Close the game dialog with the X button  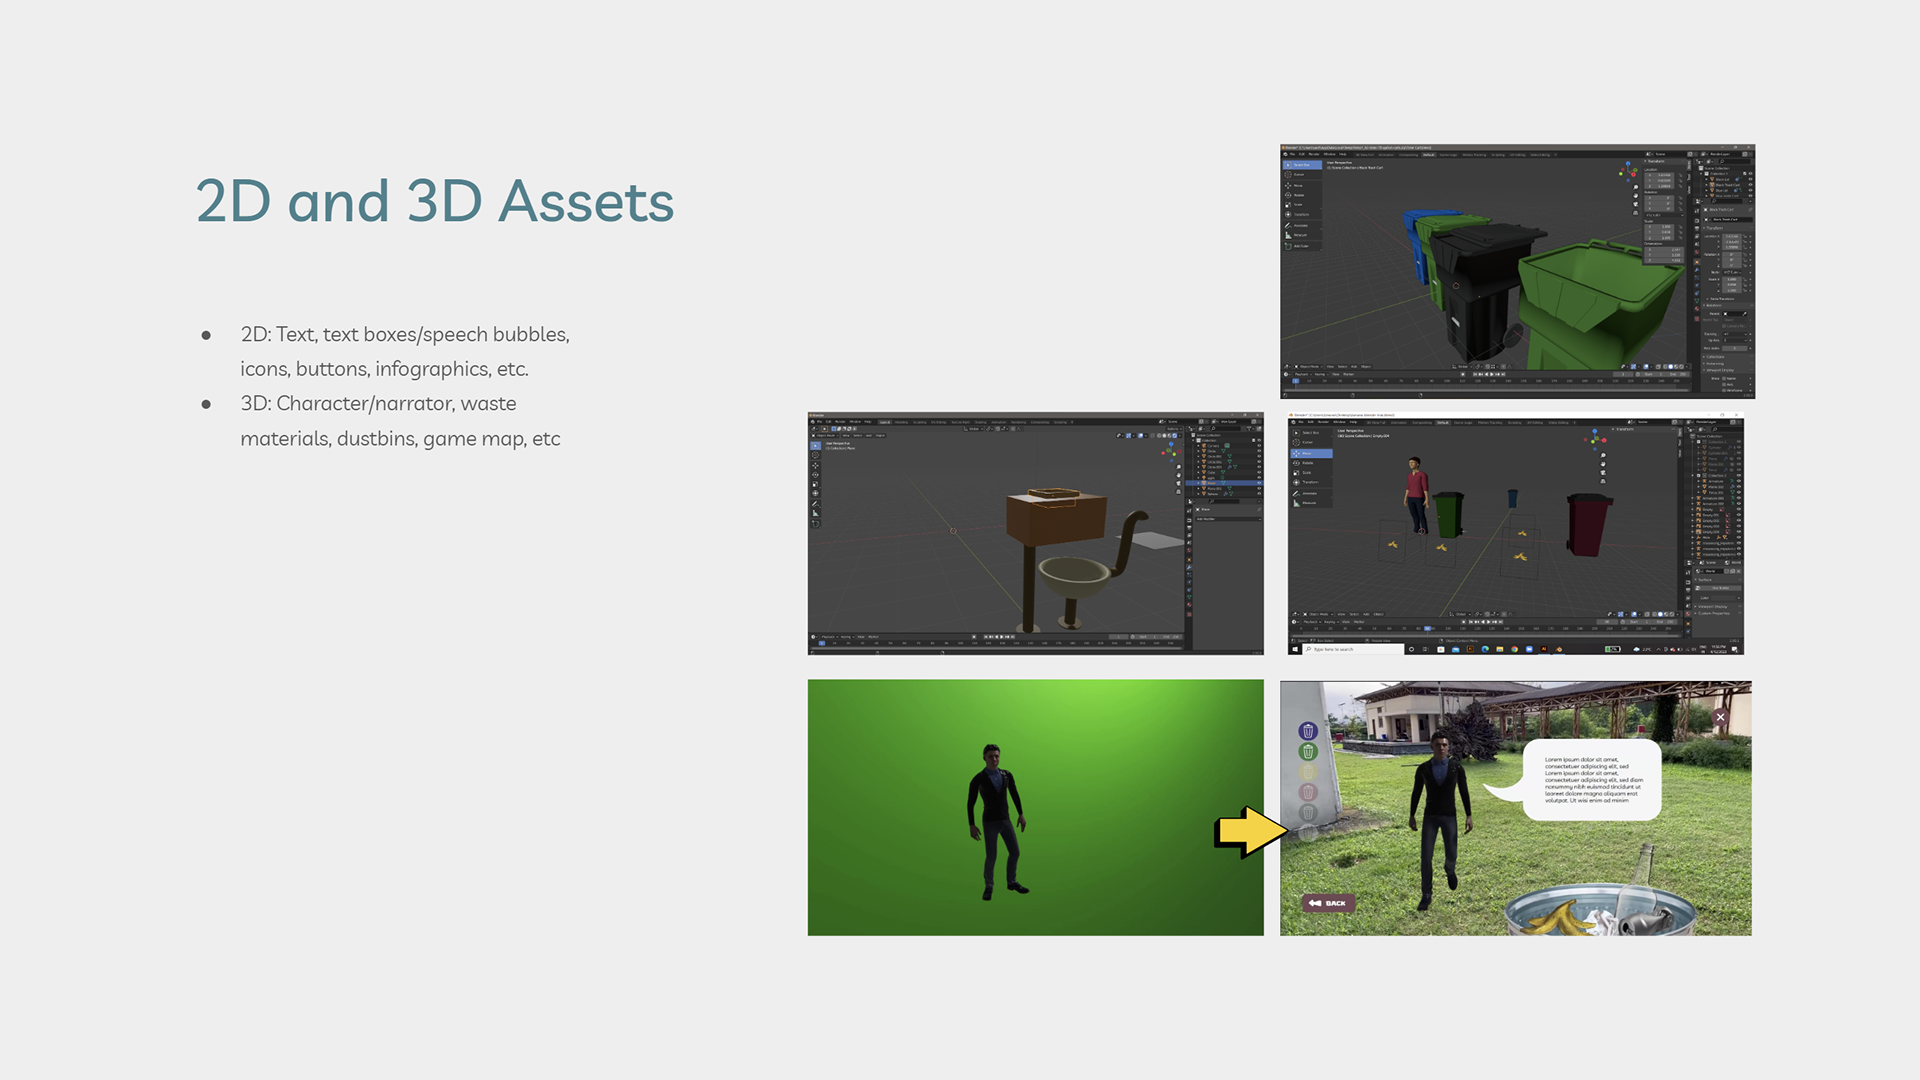(1720, 717)
